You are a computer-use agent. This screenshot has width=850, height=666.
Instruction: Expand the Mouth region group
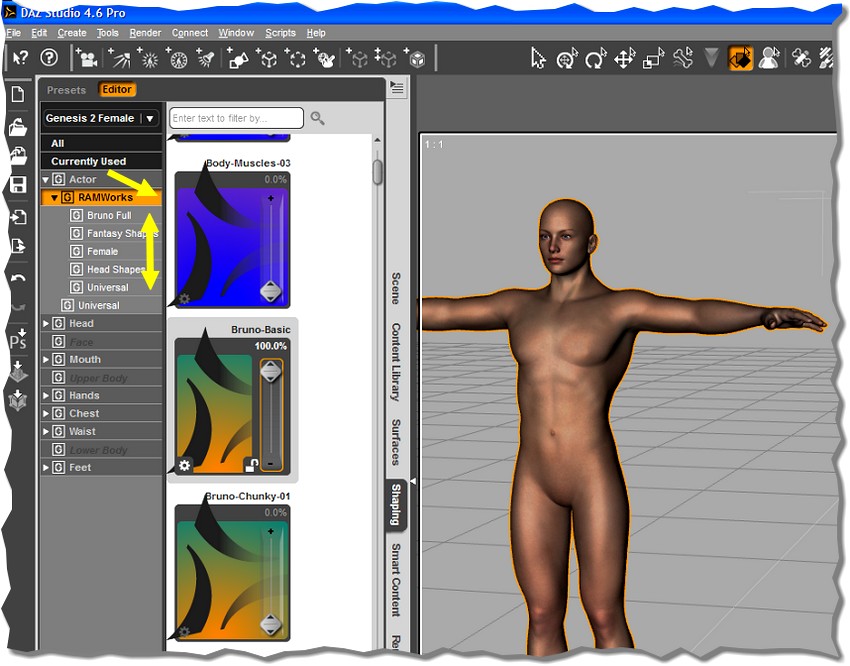pos(46,359)
